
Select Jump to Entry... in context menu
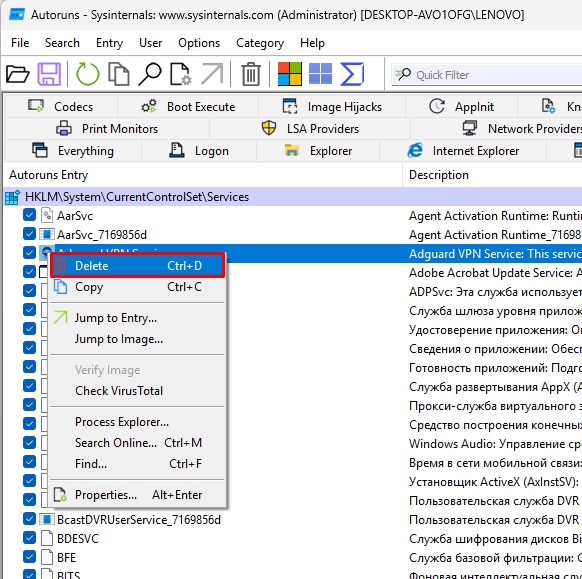[x=138, y=318]
